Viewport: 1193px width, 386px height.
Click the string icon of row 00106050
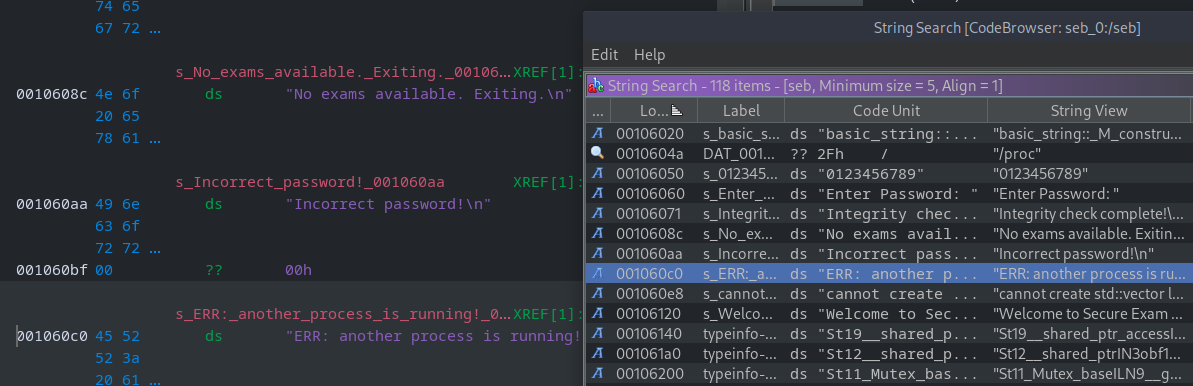click(597, 174)
